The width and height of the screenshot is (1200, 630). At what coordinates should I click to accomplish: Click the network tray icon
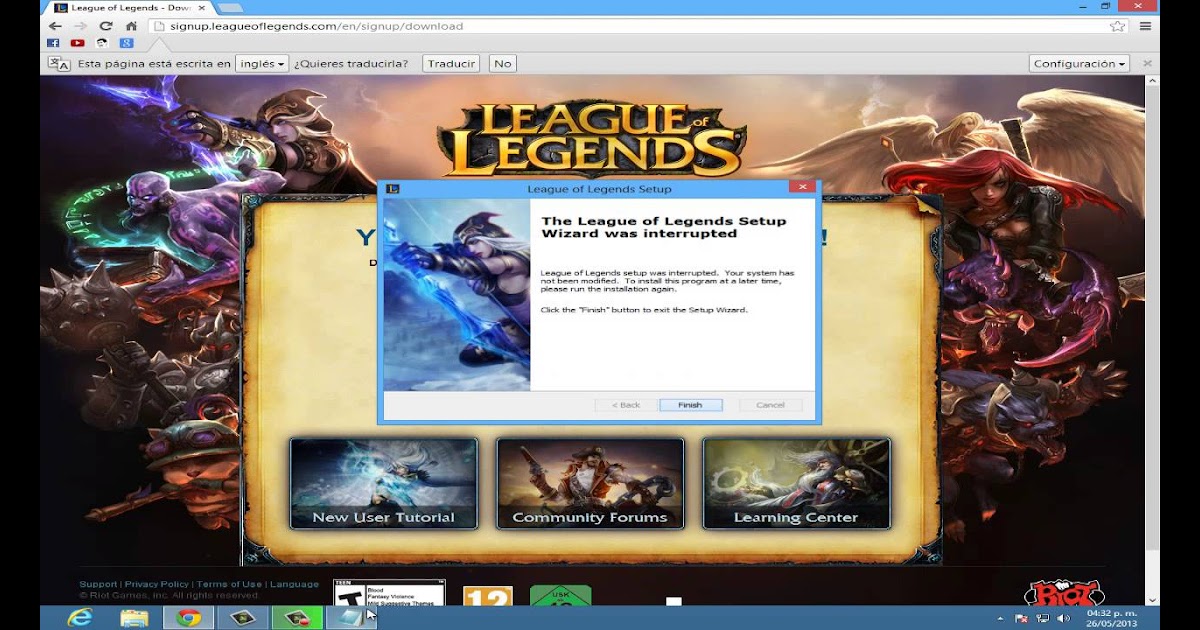(1043, 618)
